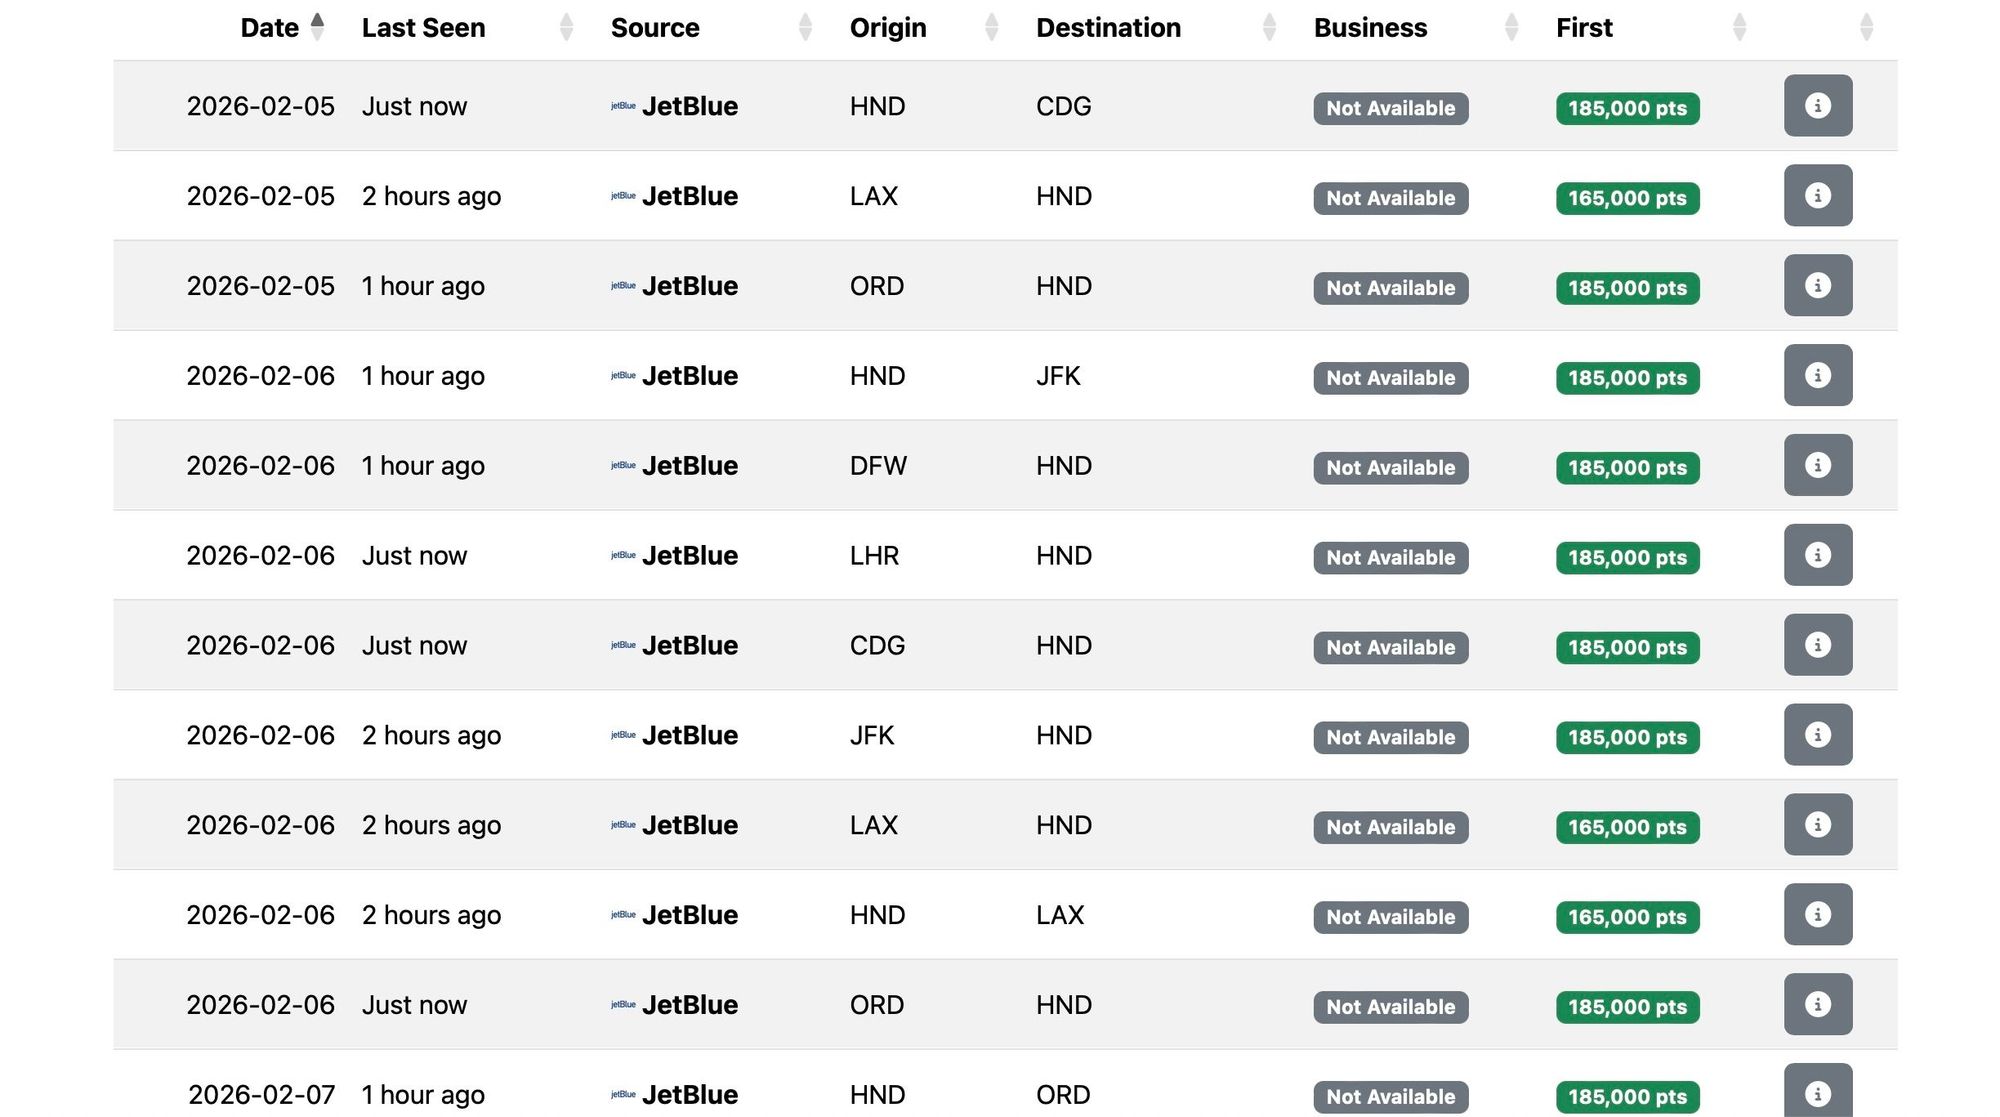Sort table by Destination column
This screenshot has width=2000, height=1117.
(1108, 28)
